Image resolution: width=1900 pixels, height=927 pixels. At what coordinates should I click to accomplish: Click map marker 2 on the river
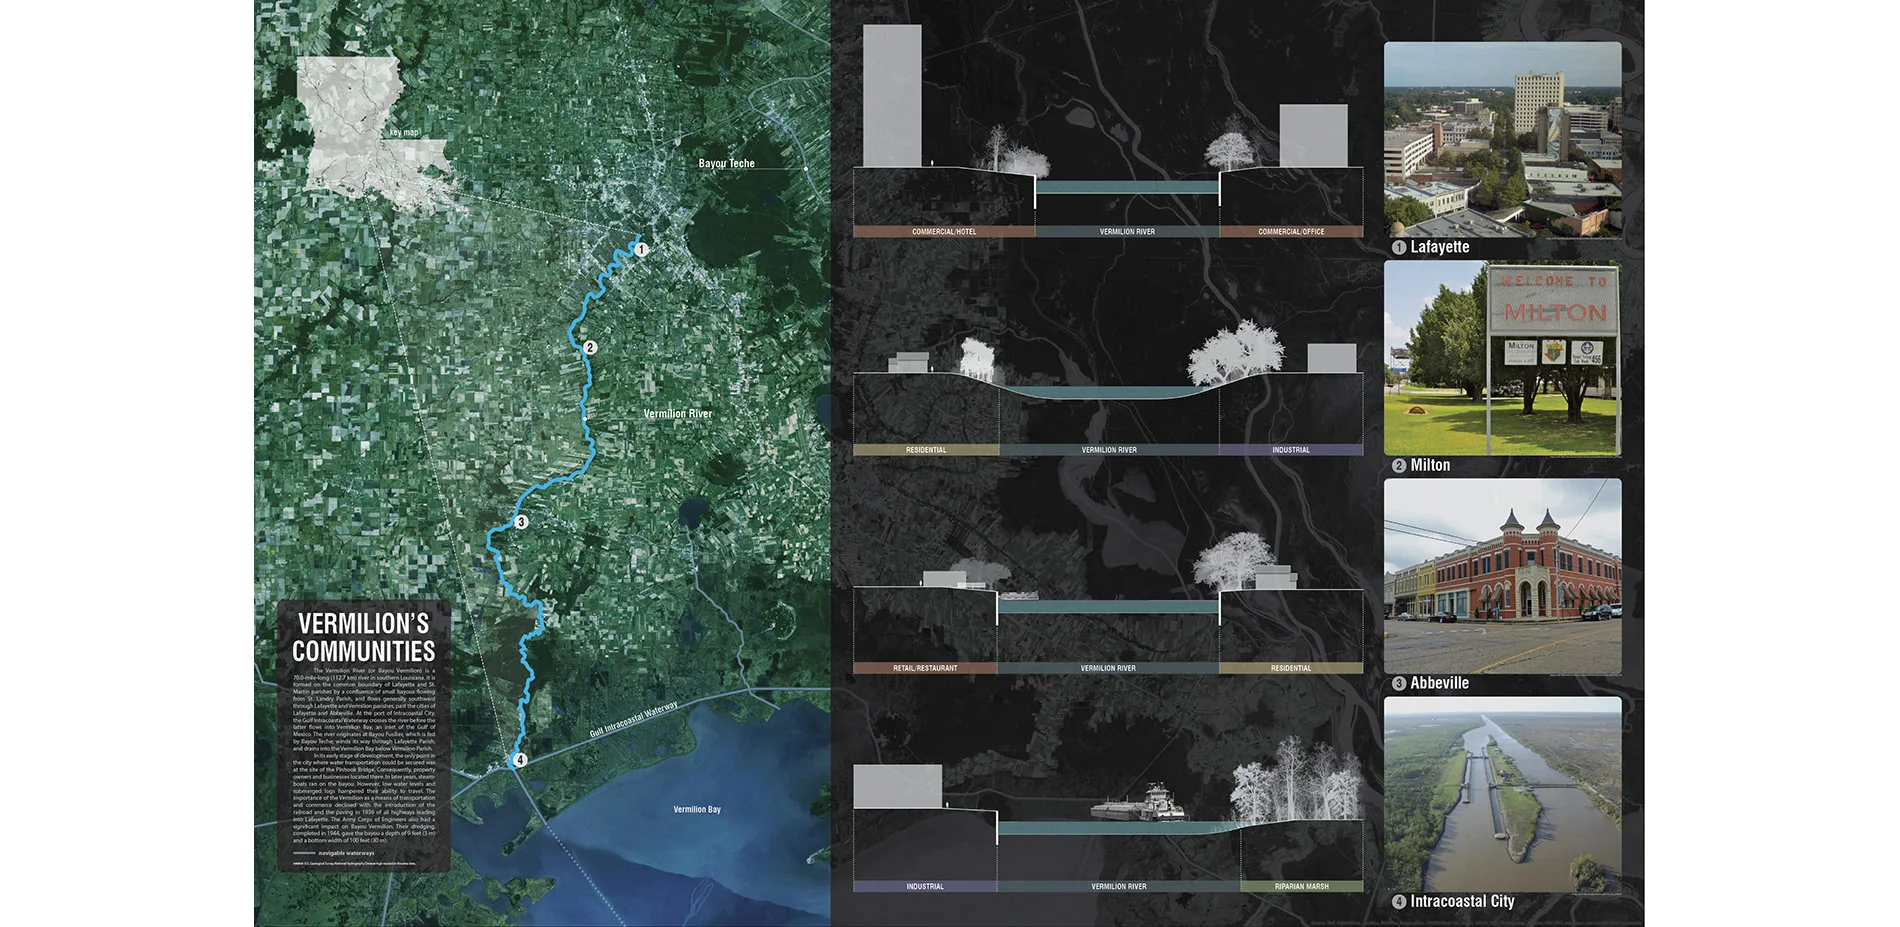590,348
